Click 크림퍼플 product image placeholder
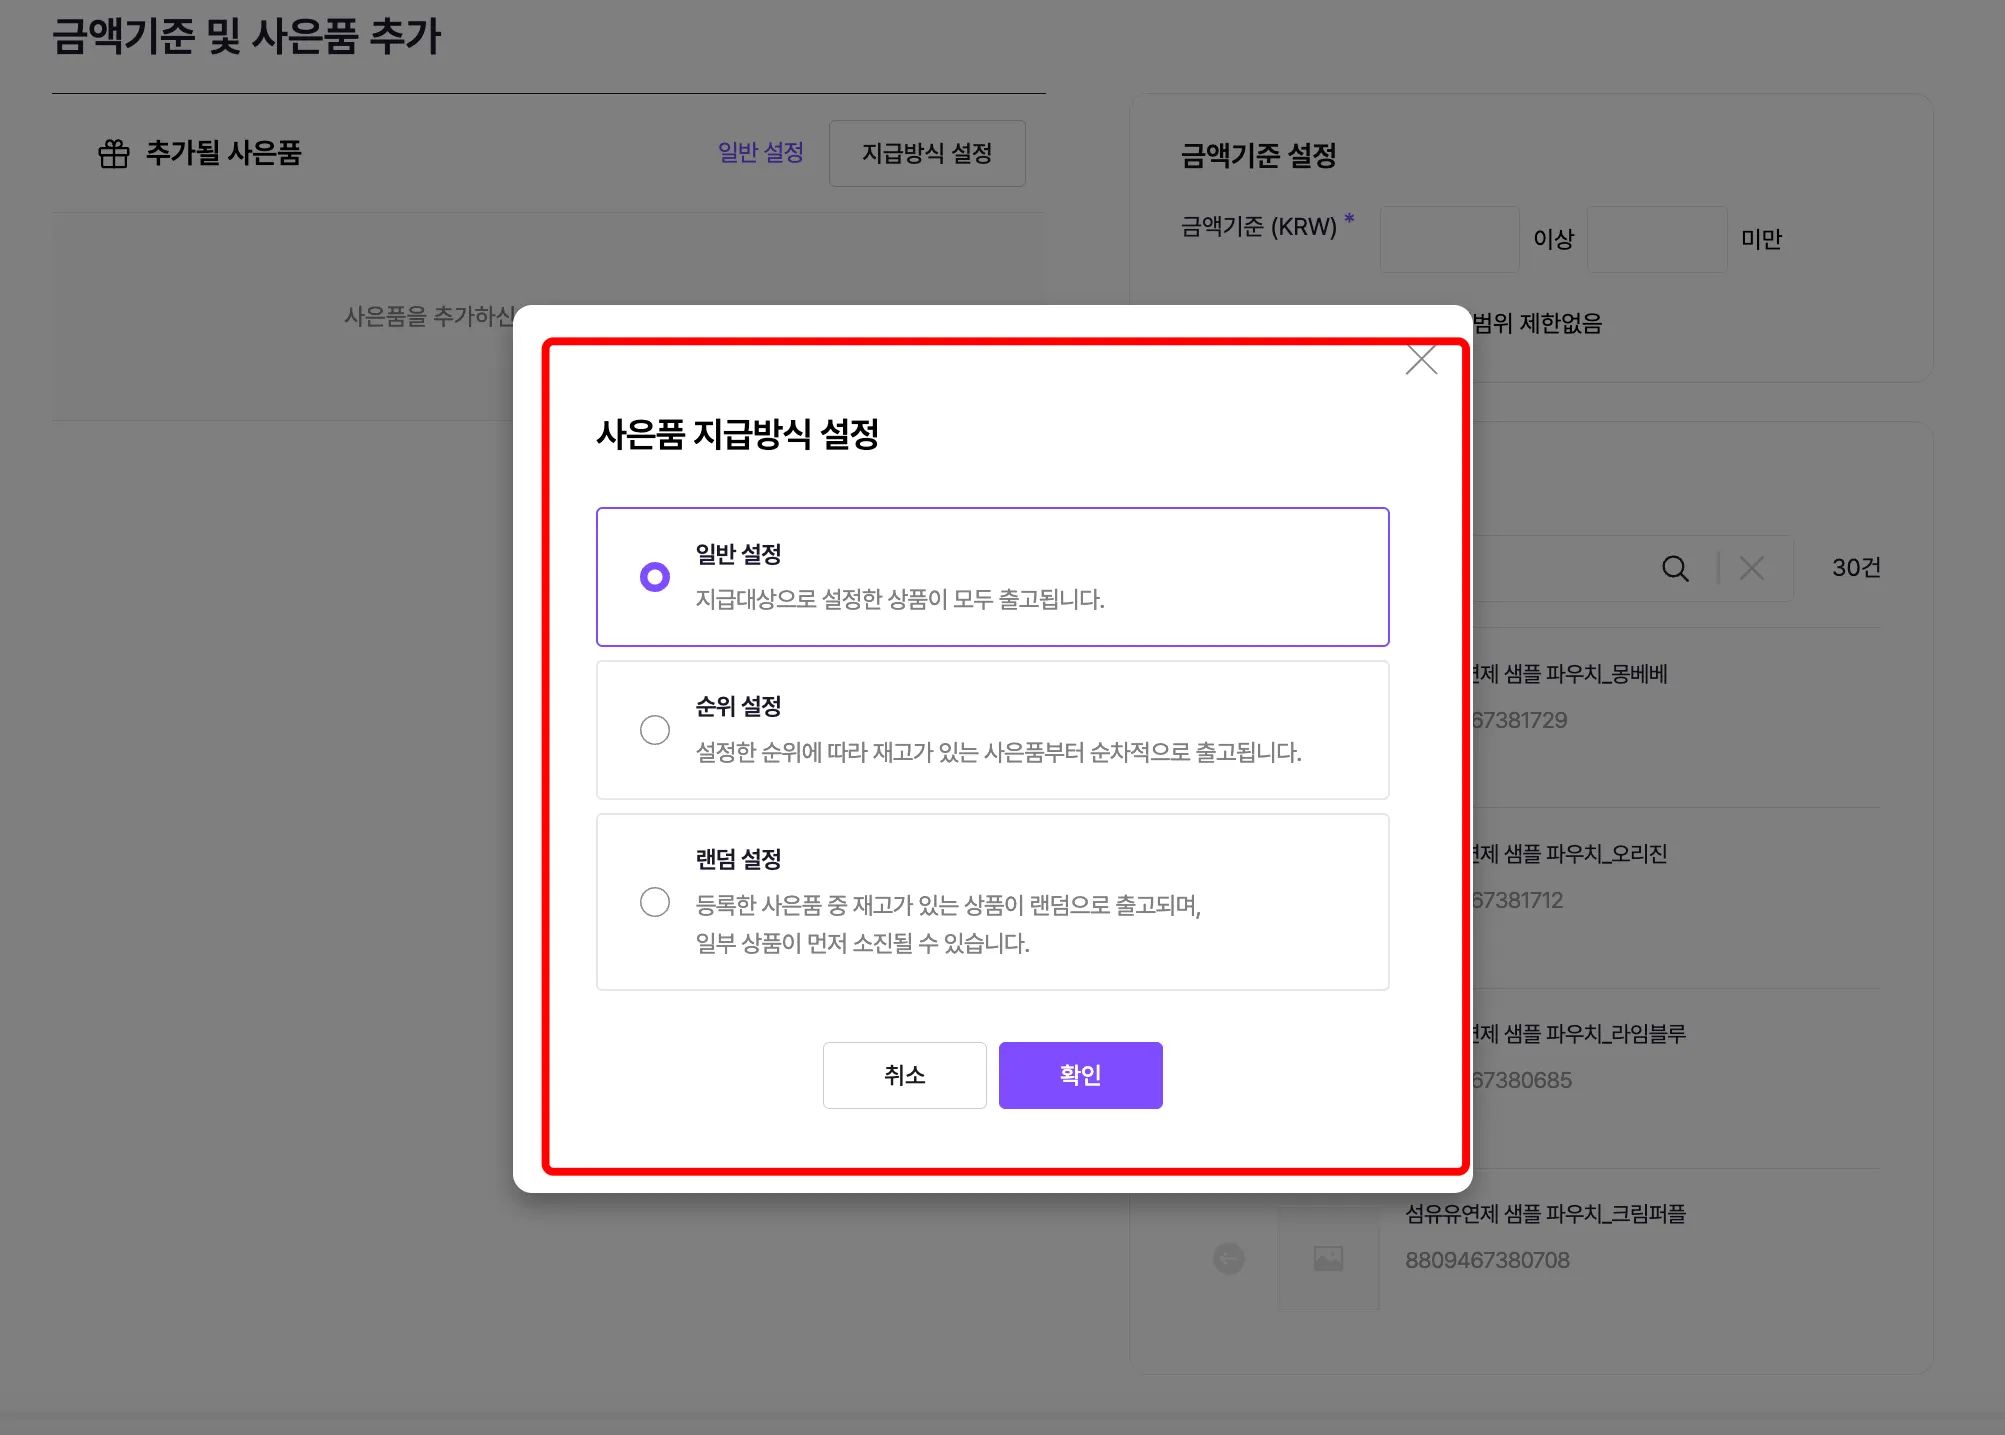Viewport: 2005px width, 1435px height. click(x=1328, y=1258)
